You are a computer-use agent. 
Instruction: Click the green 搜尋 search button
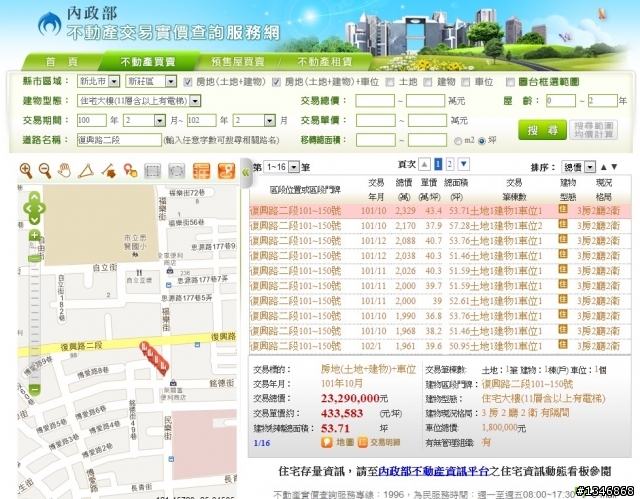[x=542, y=130]
